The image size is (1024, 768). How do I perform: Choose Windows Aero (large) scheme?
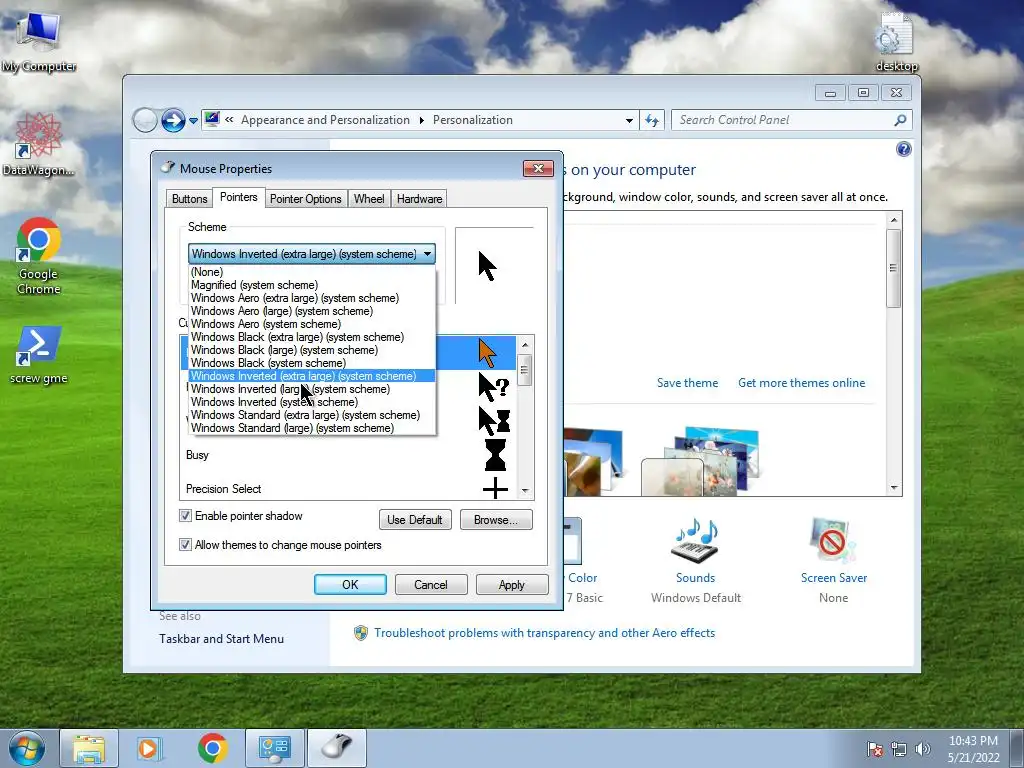click(312, 311)
